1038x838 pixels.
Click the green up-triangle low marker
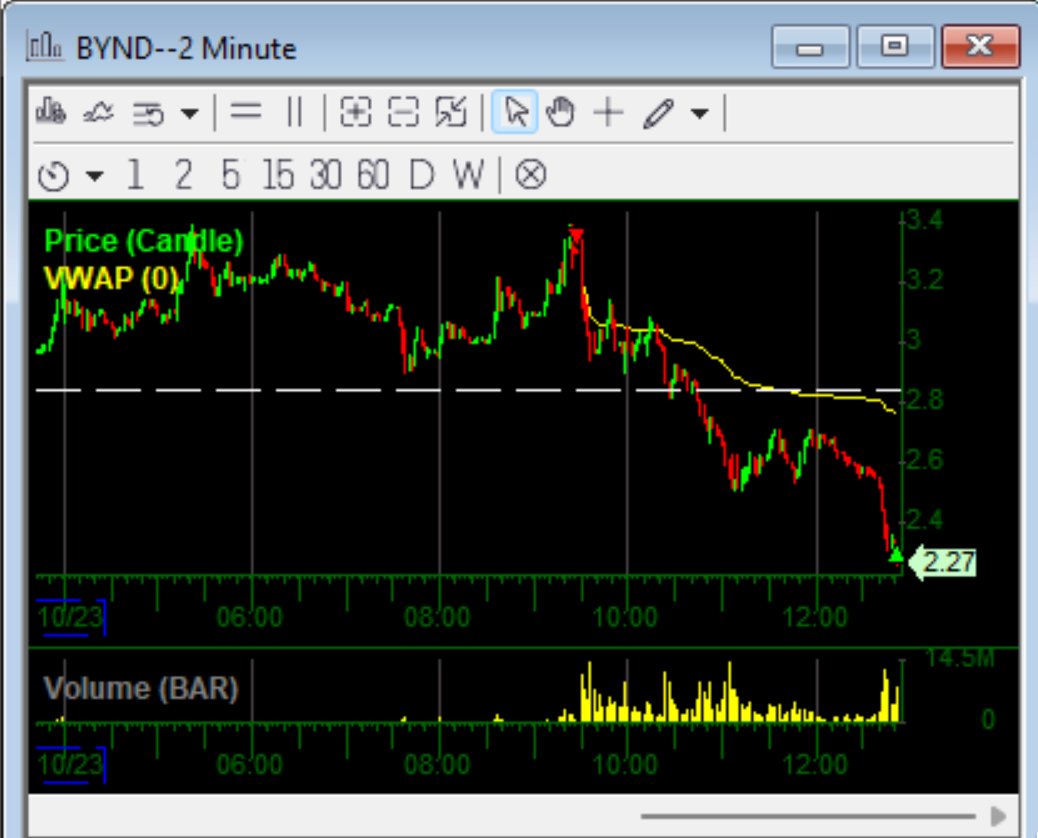point(896,555)
